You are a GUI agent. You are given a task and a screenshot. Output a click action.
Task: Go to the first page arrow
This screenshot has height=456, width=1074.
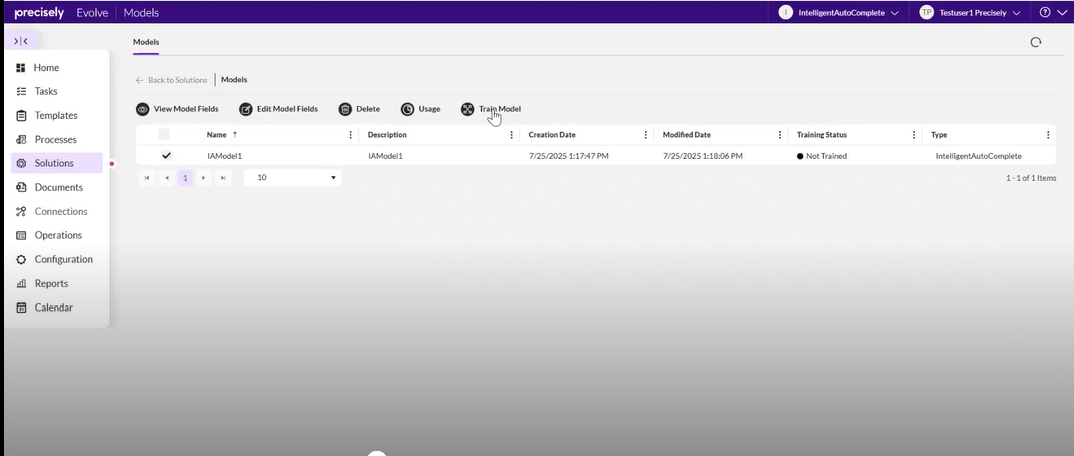click(x=147, y=178)
